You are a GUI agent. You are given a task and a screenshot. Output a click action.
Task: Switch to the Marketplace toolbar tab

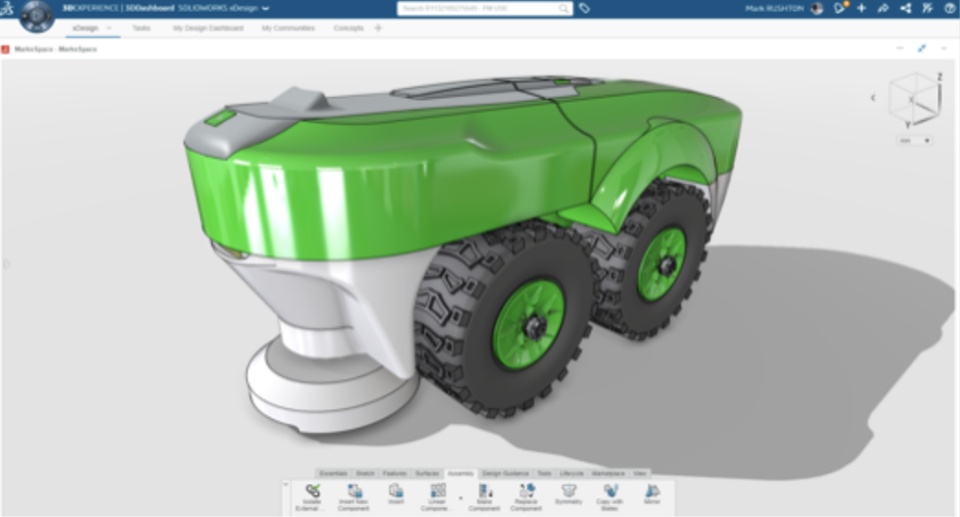(x=608, y=474)
